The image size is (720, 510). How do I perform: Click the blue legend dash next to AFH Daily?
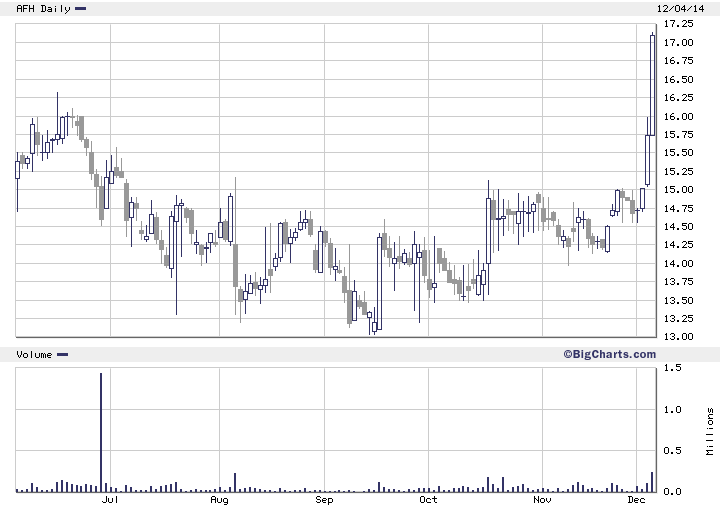(80, 9)
